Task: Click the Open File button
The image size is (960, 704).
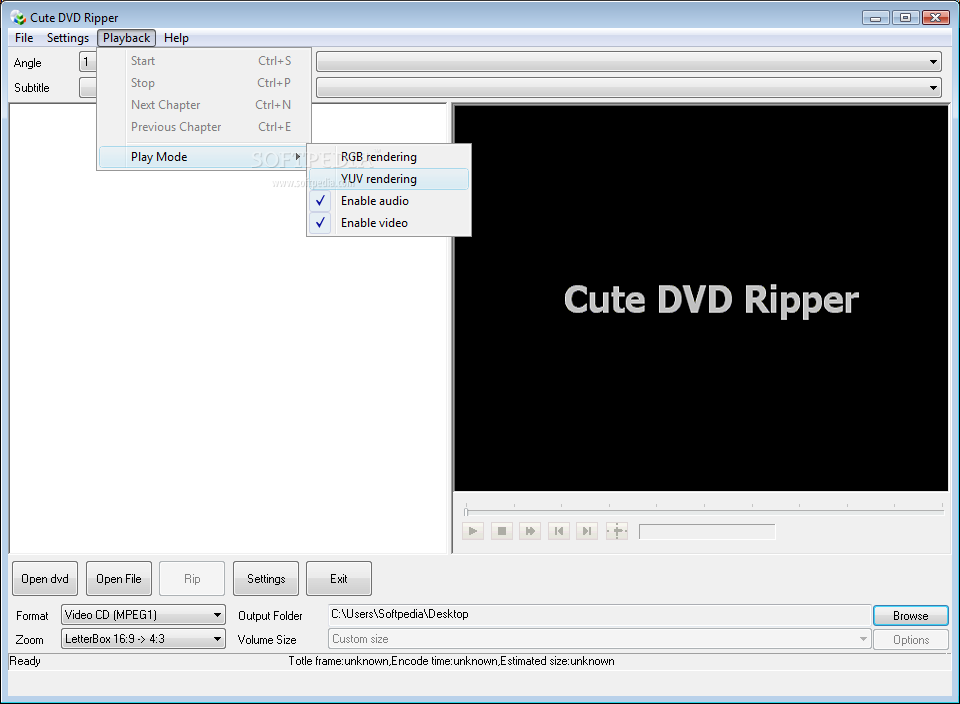Action: [x=119, y=579]
